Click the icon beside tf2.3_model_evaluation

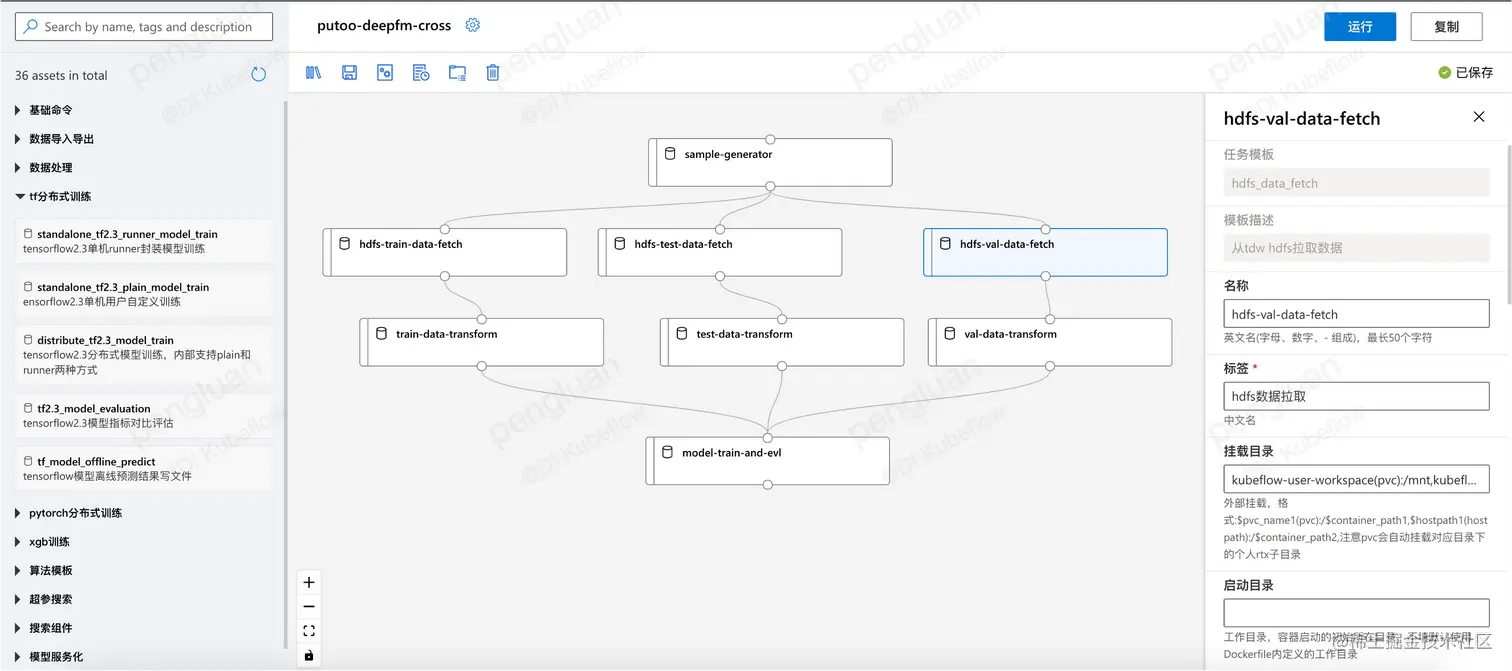28,408
